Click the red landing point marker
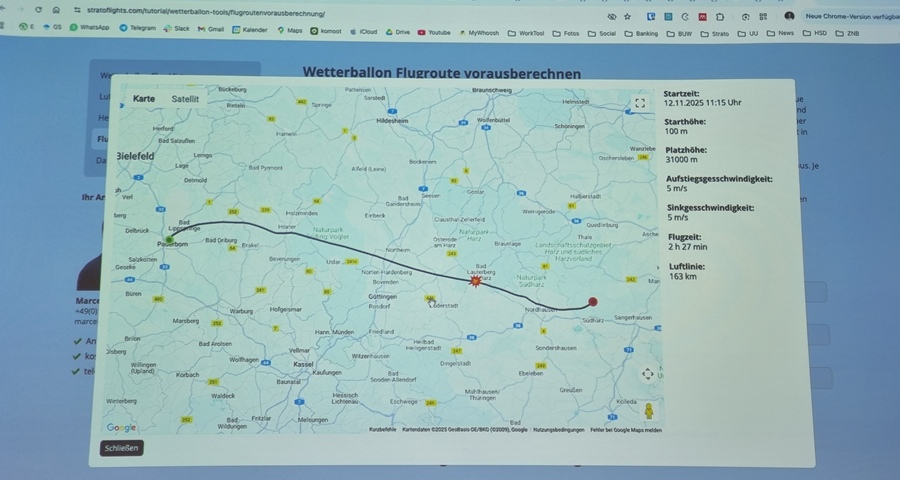The height and width of the screenshot is (480, 900). tap(592, 301)
